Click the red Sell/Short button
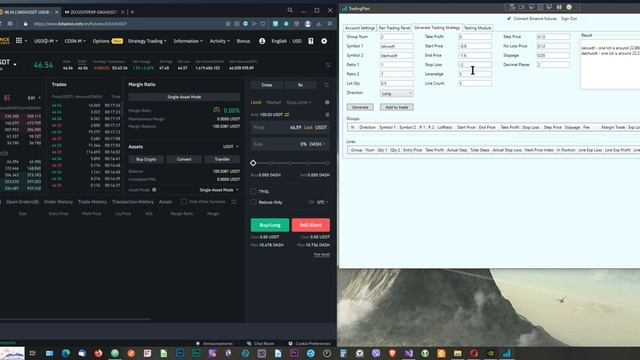The height and width of the screenshot is (360, 640). (311, 225)
